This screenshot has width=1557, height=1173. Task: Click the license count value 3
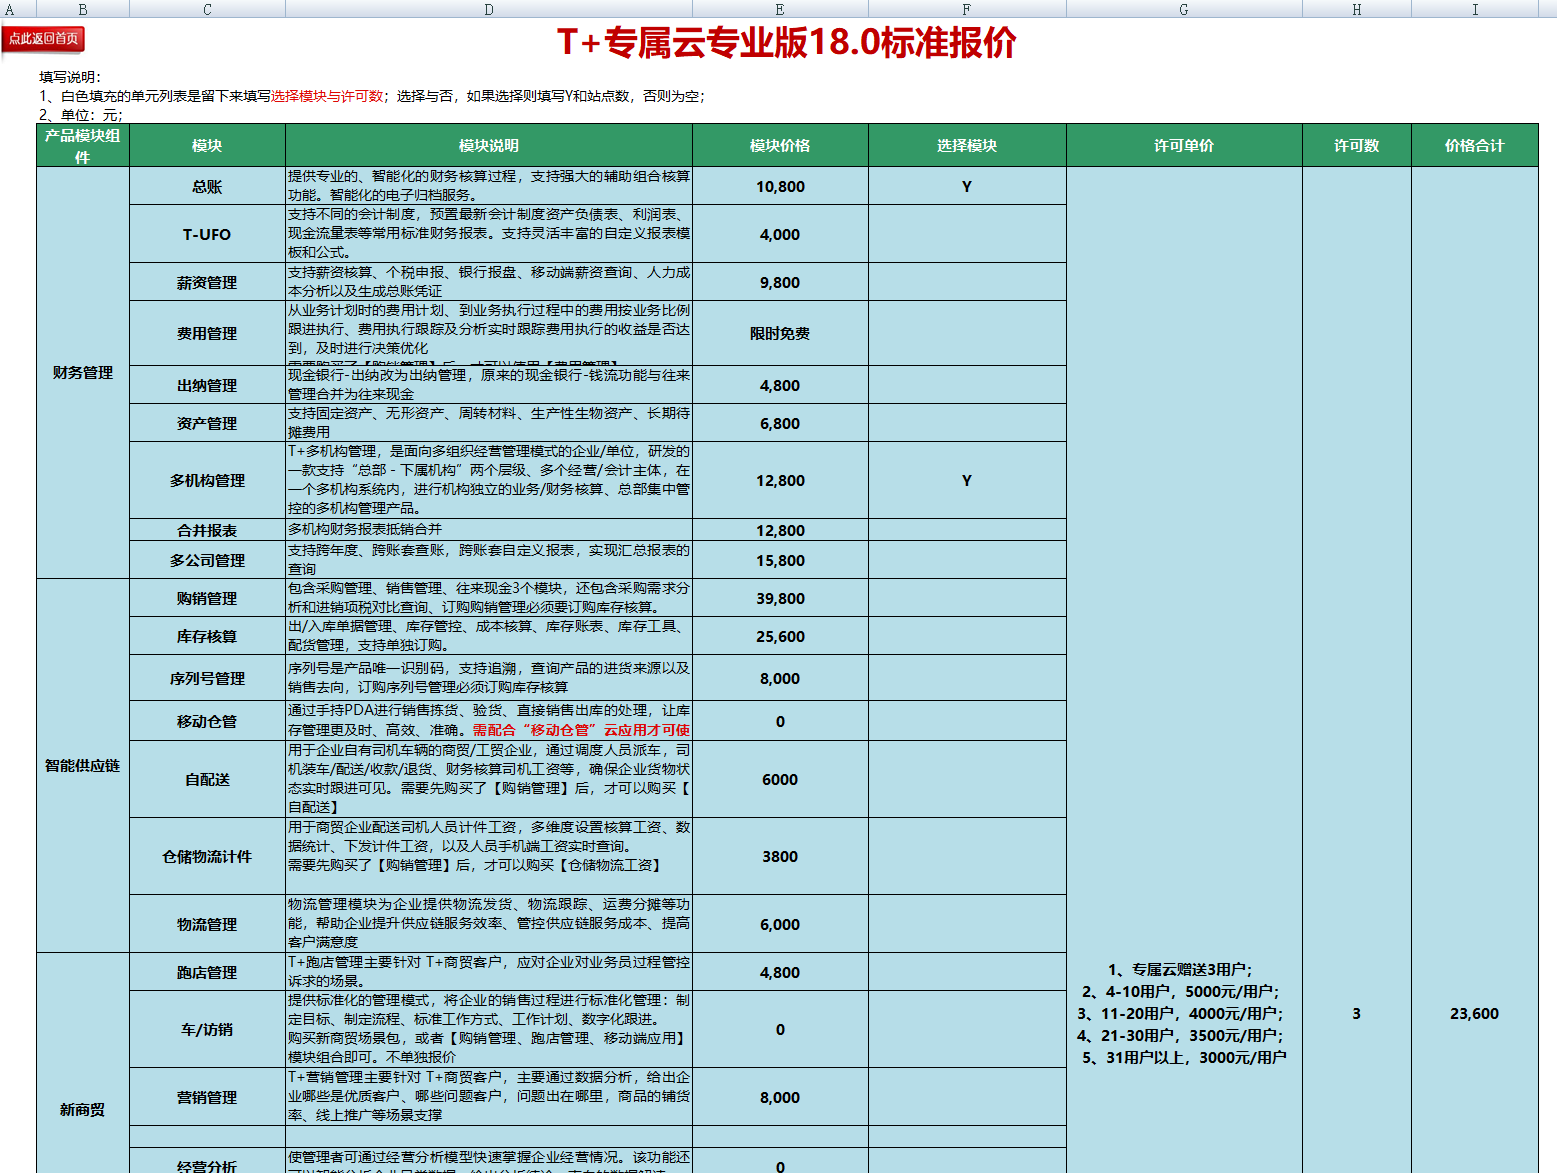1357,1013
